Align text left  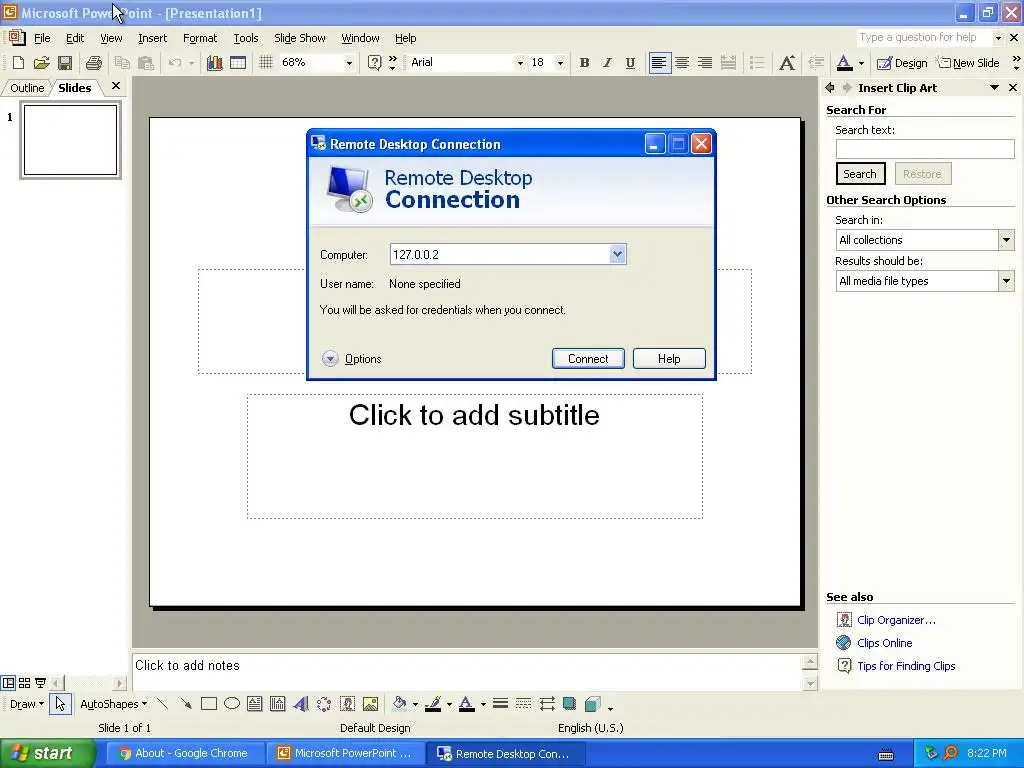pyautogui.click(x=659, y=63)
